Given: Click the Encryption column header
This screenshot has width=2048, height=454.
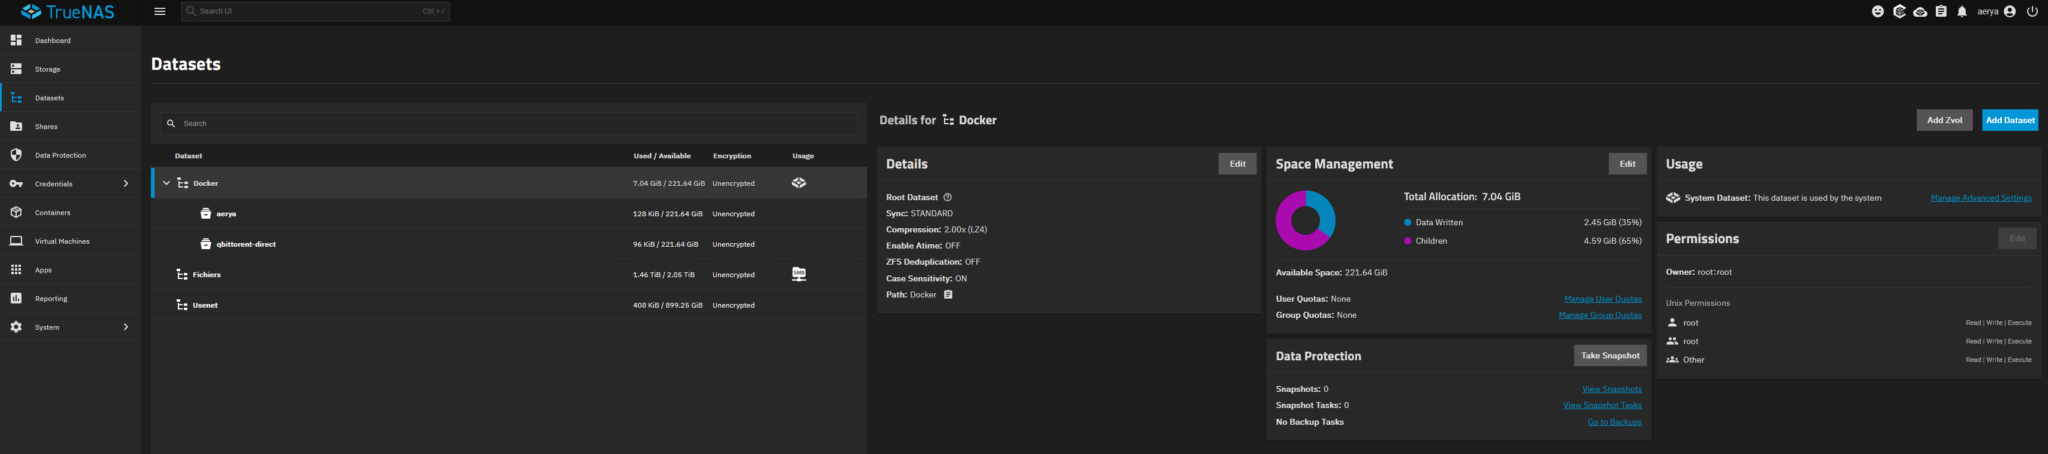Looking at the screenshot, I should tap(732, 156).
